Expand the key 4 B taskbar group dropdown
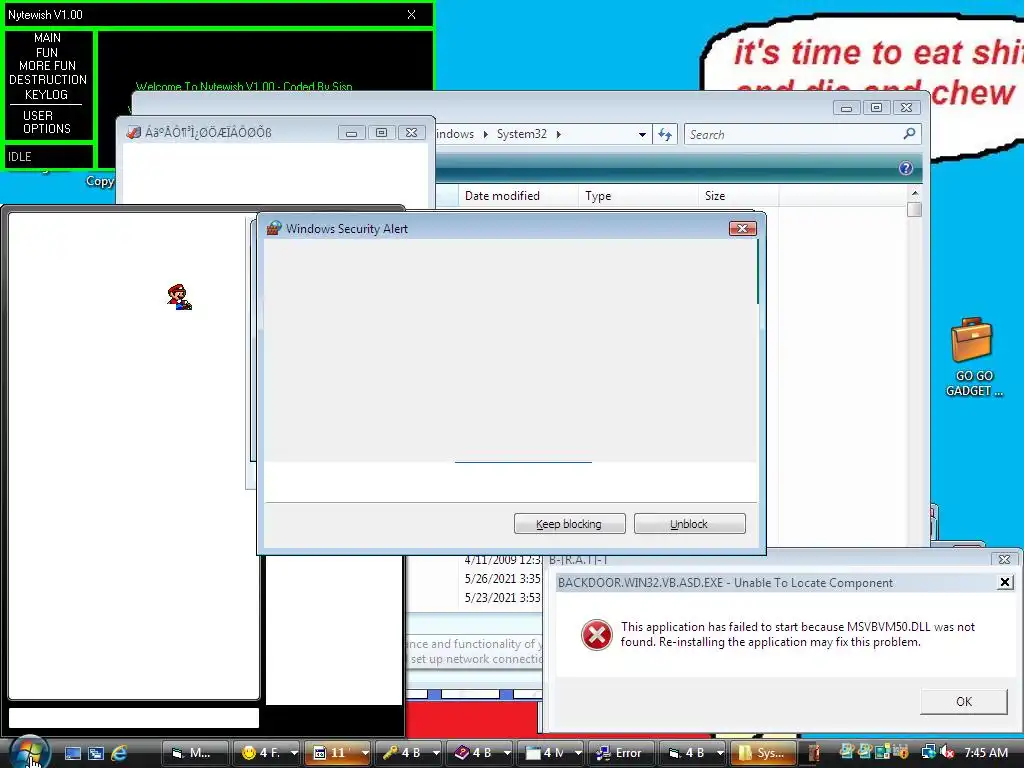Image resolution: width=1024 pixels, height=768 pixels. pos(436,753)
